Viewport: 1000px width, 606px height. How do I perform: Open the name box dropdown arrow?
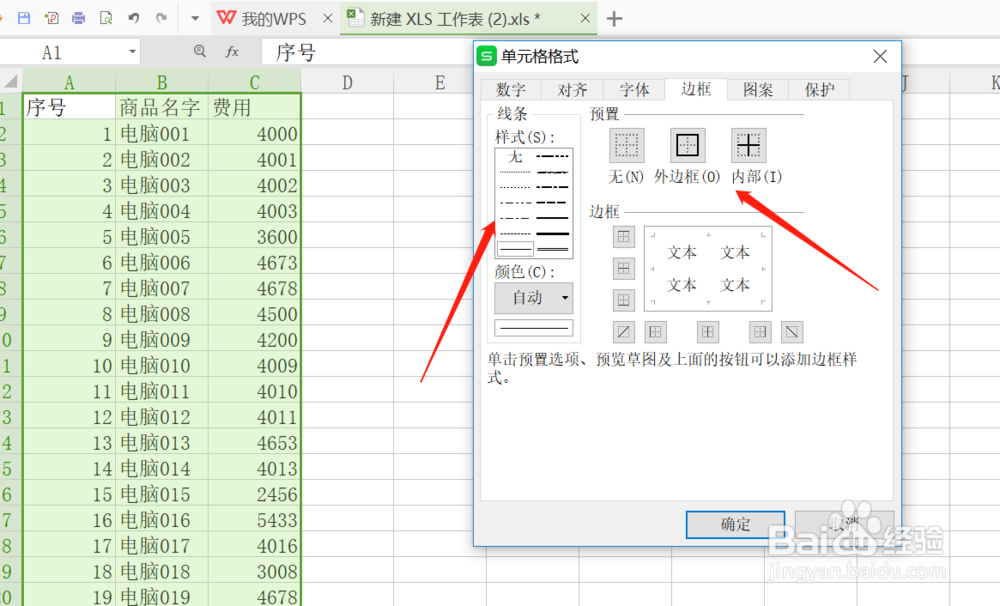coord(133,51)
